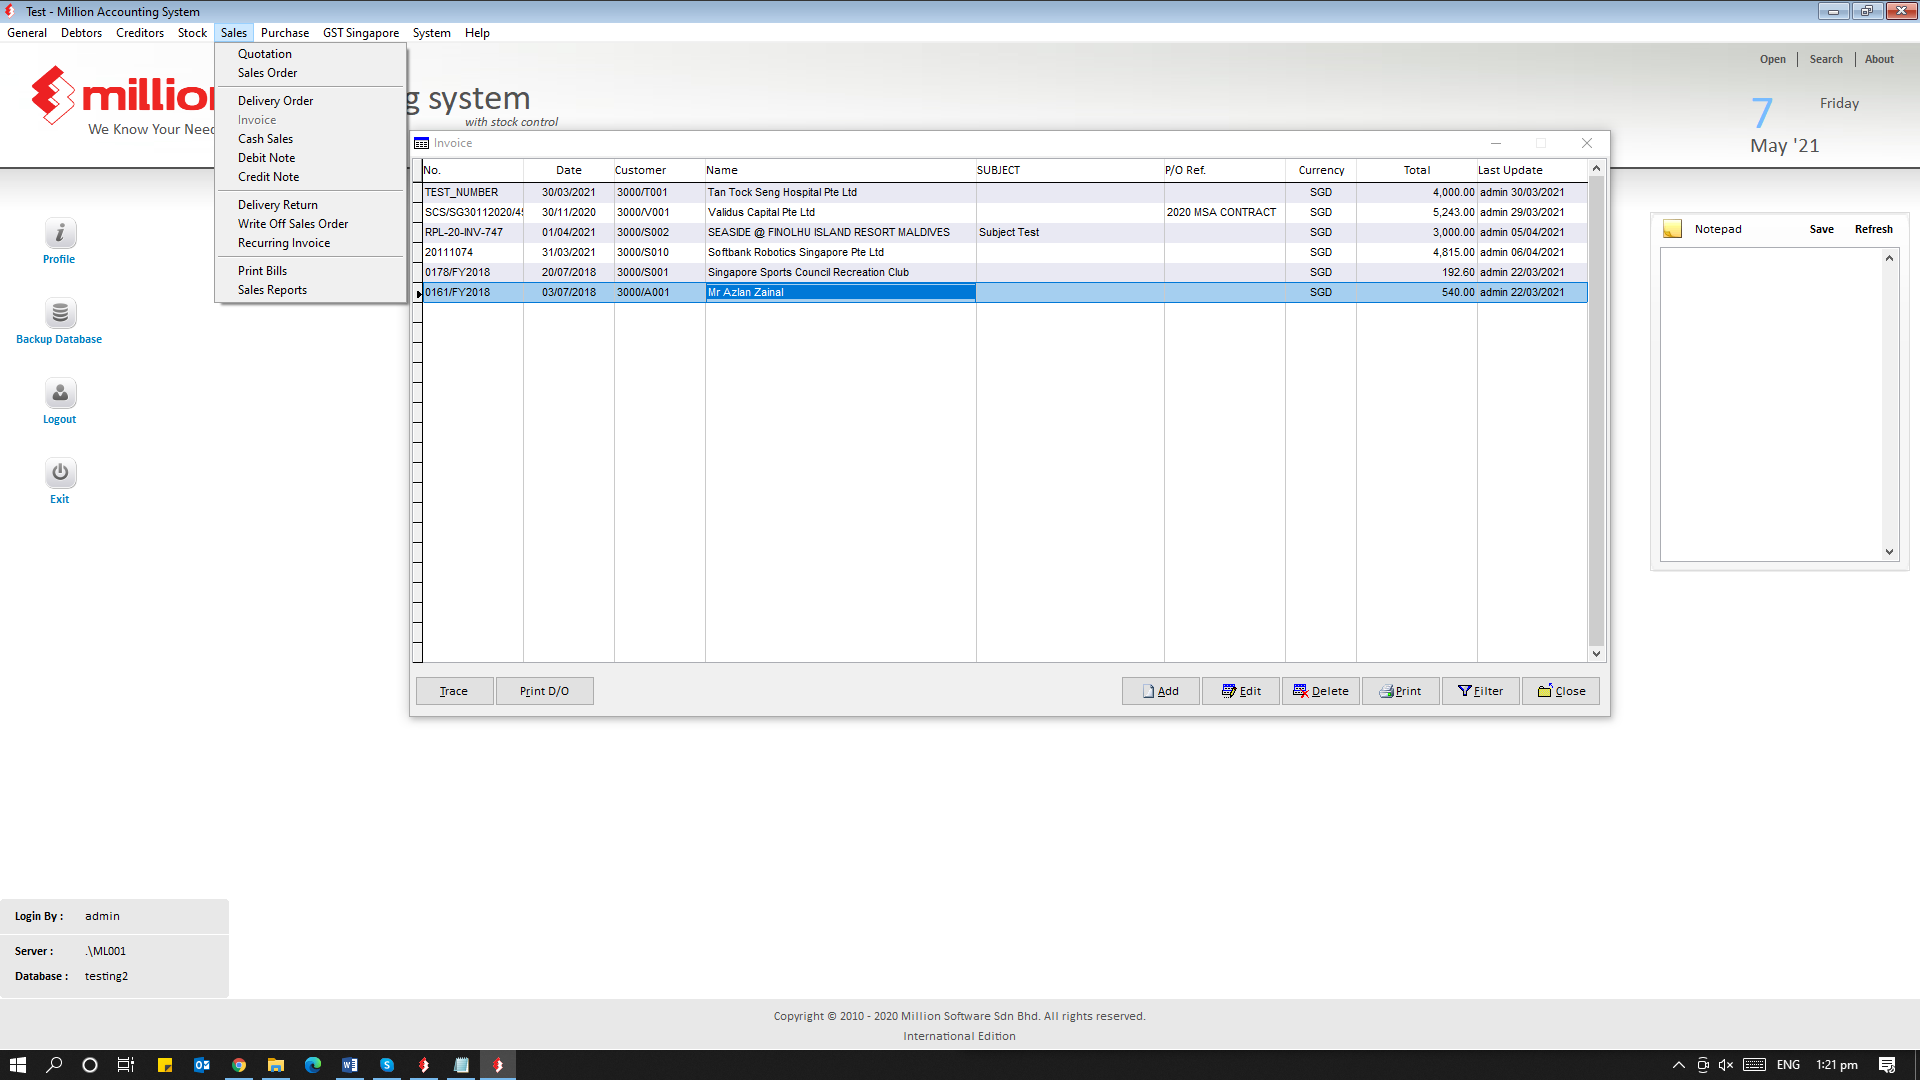This screenshot has height=1080, width=1920.
Task: Open Word from the taskbar
Action: [x=350, y=1065]
